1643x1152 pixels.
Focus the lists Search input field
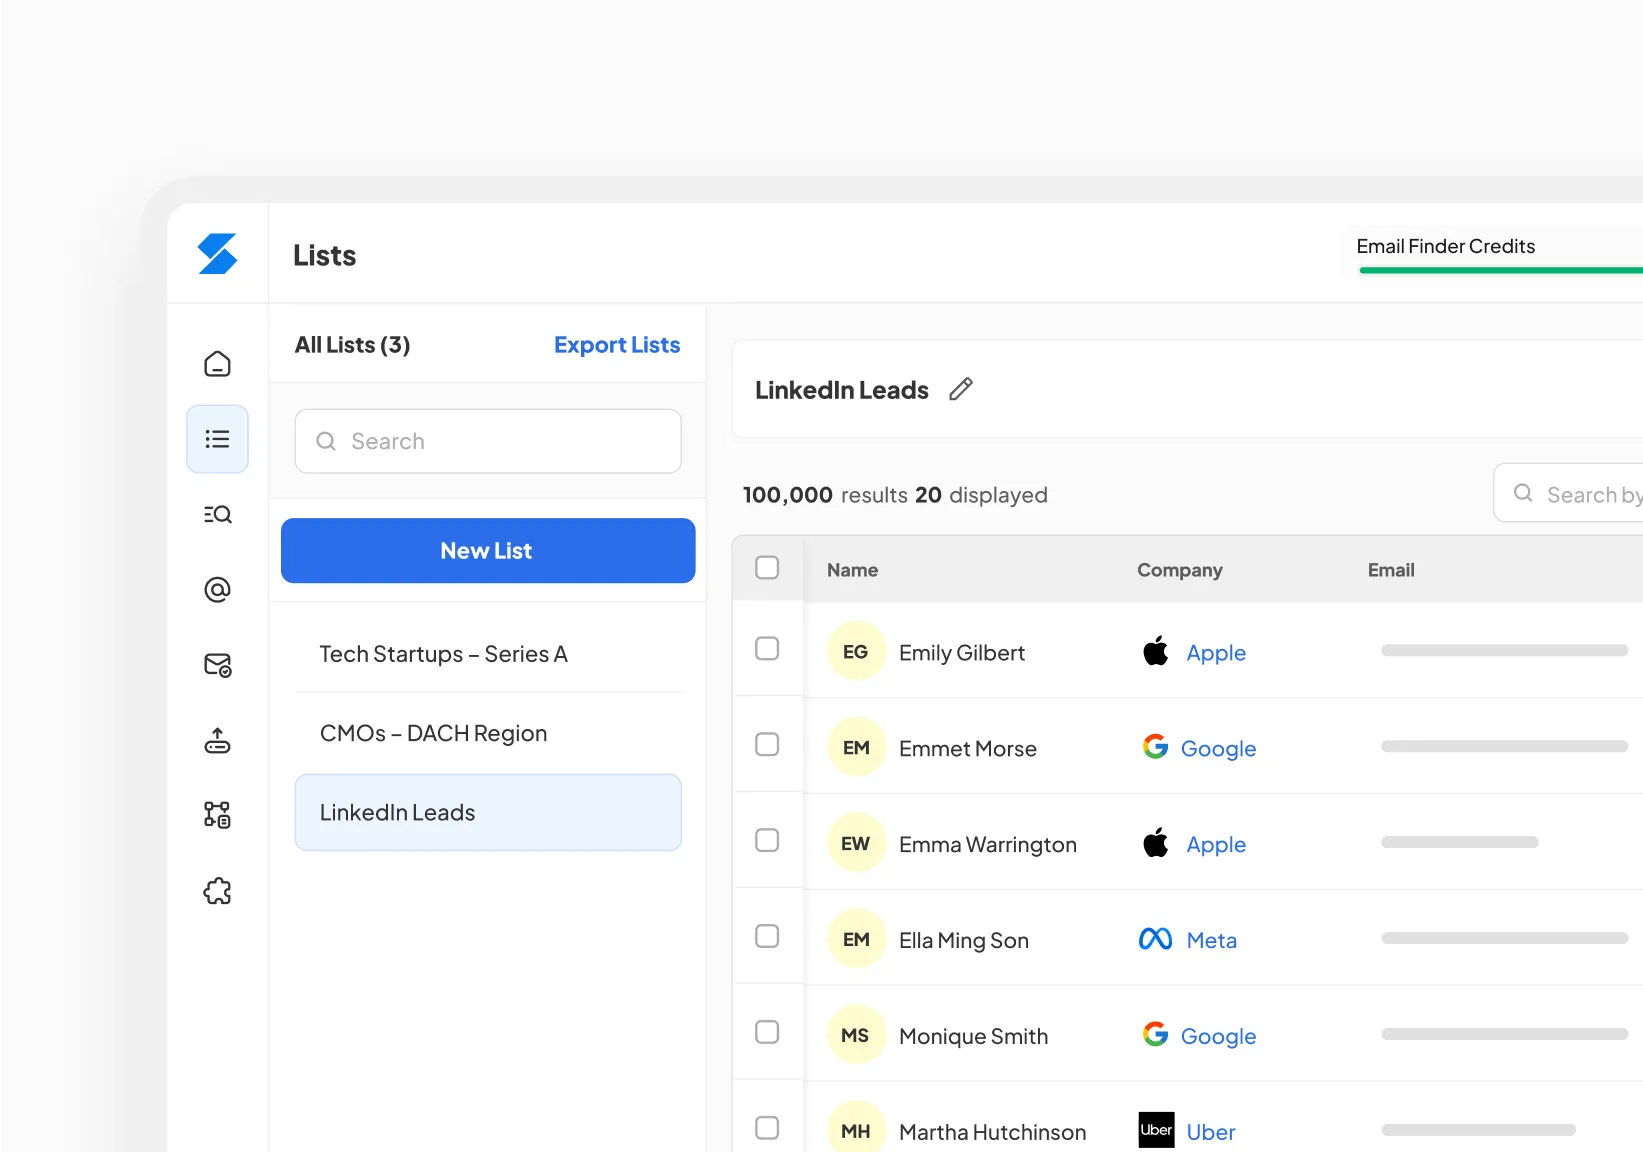pyautogui.click(x=488, y=441)
